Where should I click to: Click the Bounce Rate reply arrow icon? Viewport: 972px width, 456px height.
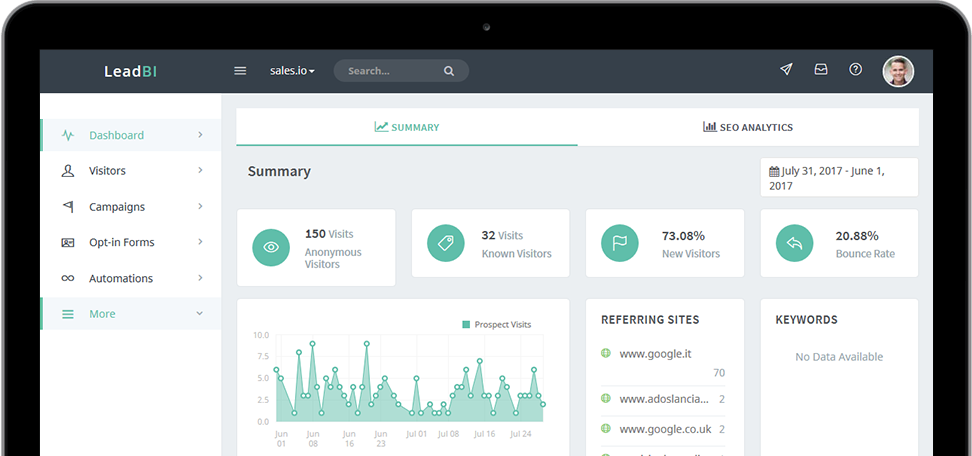[x=794, y=243]
